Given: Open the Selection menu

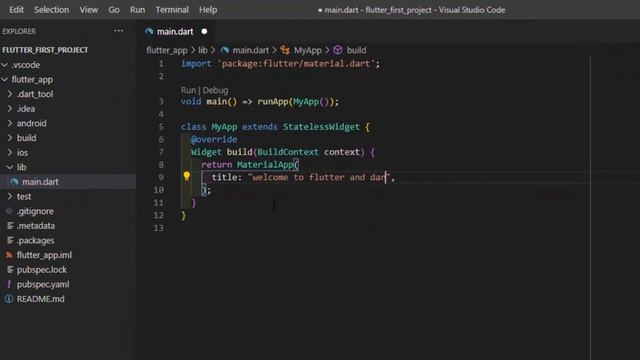Looking at the screenshot, I should [x=51, y=10].
